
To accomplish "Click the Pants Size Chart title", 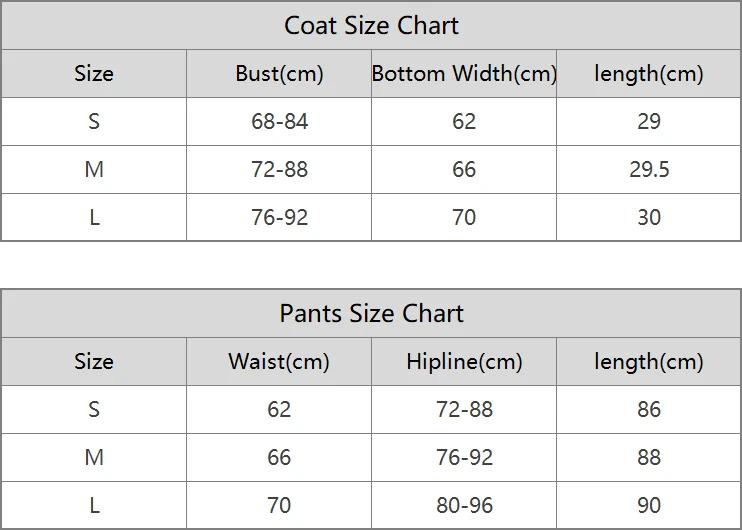I will coord(371,313).
